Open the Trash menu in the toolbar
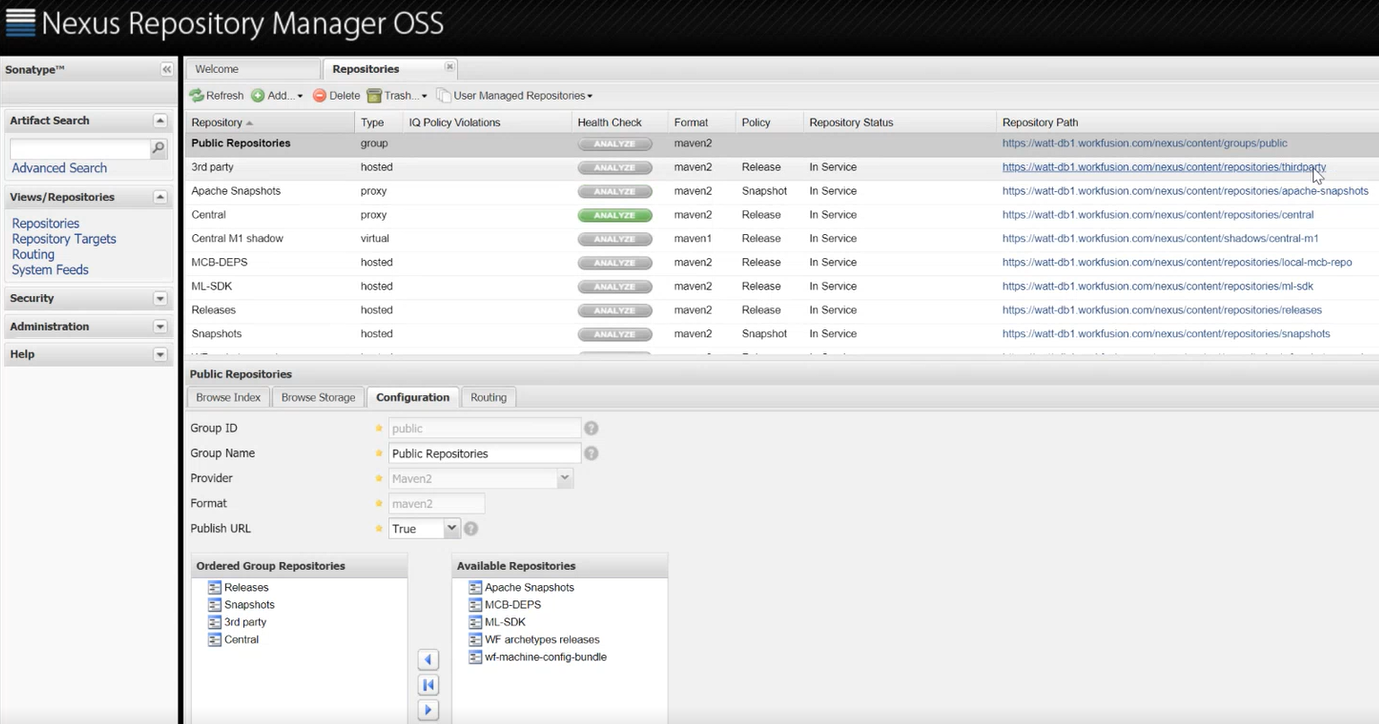Screen dimensions: 1379x724 click(397, 95)
